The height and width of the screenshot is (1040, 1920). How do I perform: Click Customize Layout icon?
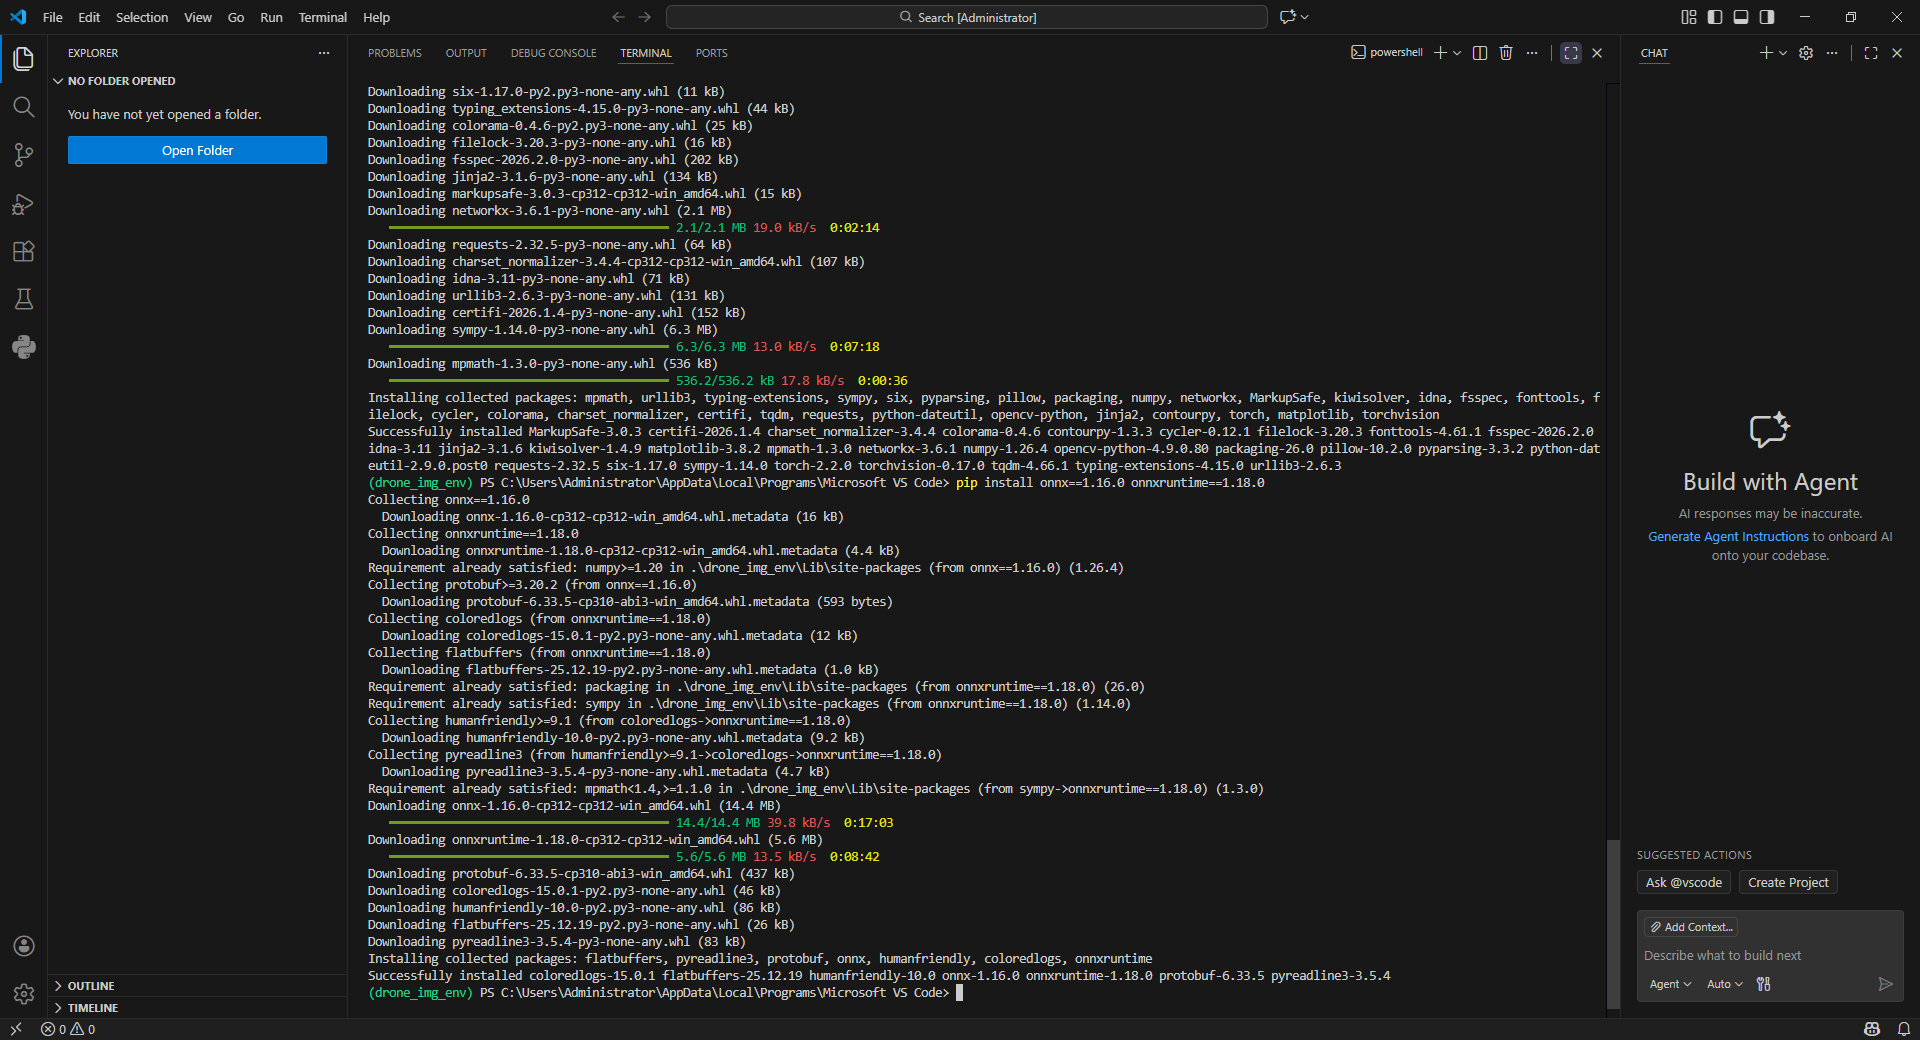[1689, 17]
